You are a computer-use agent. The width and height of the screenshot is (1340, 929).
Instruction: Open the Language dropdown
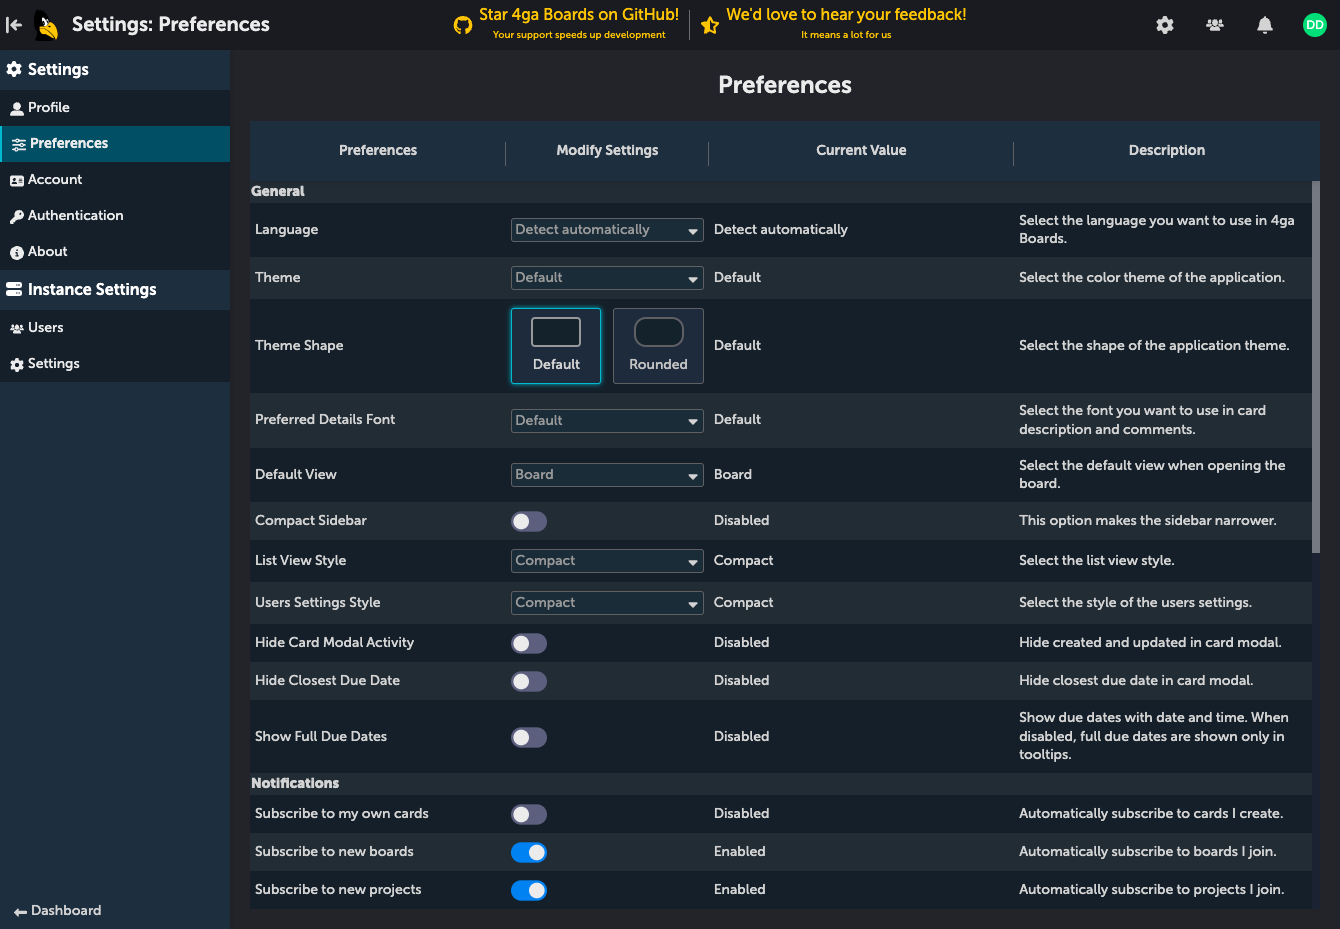pos(607,230)
